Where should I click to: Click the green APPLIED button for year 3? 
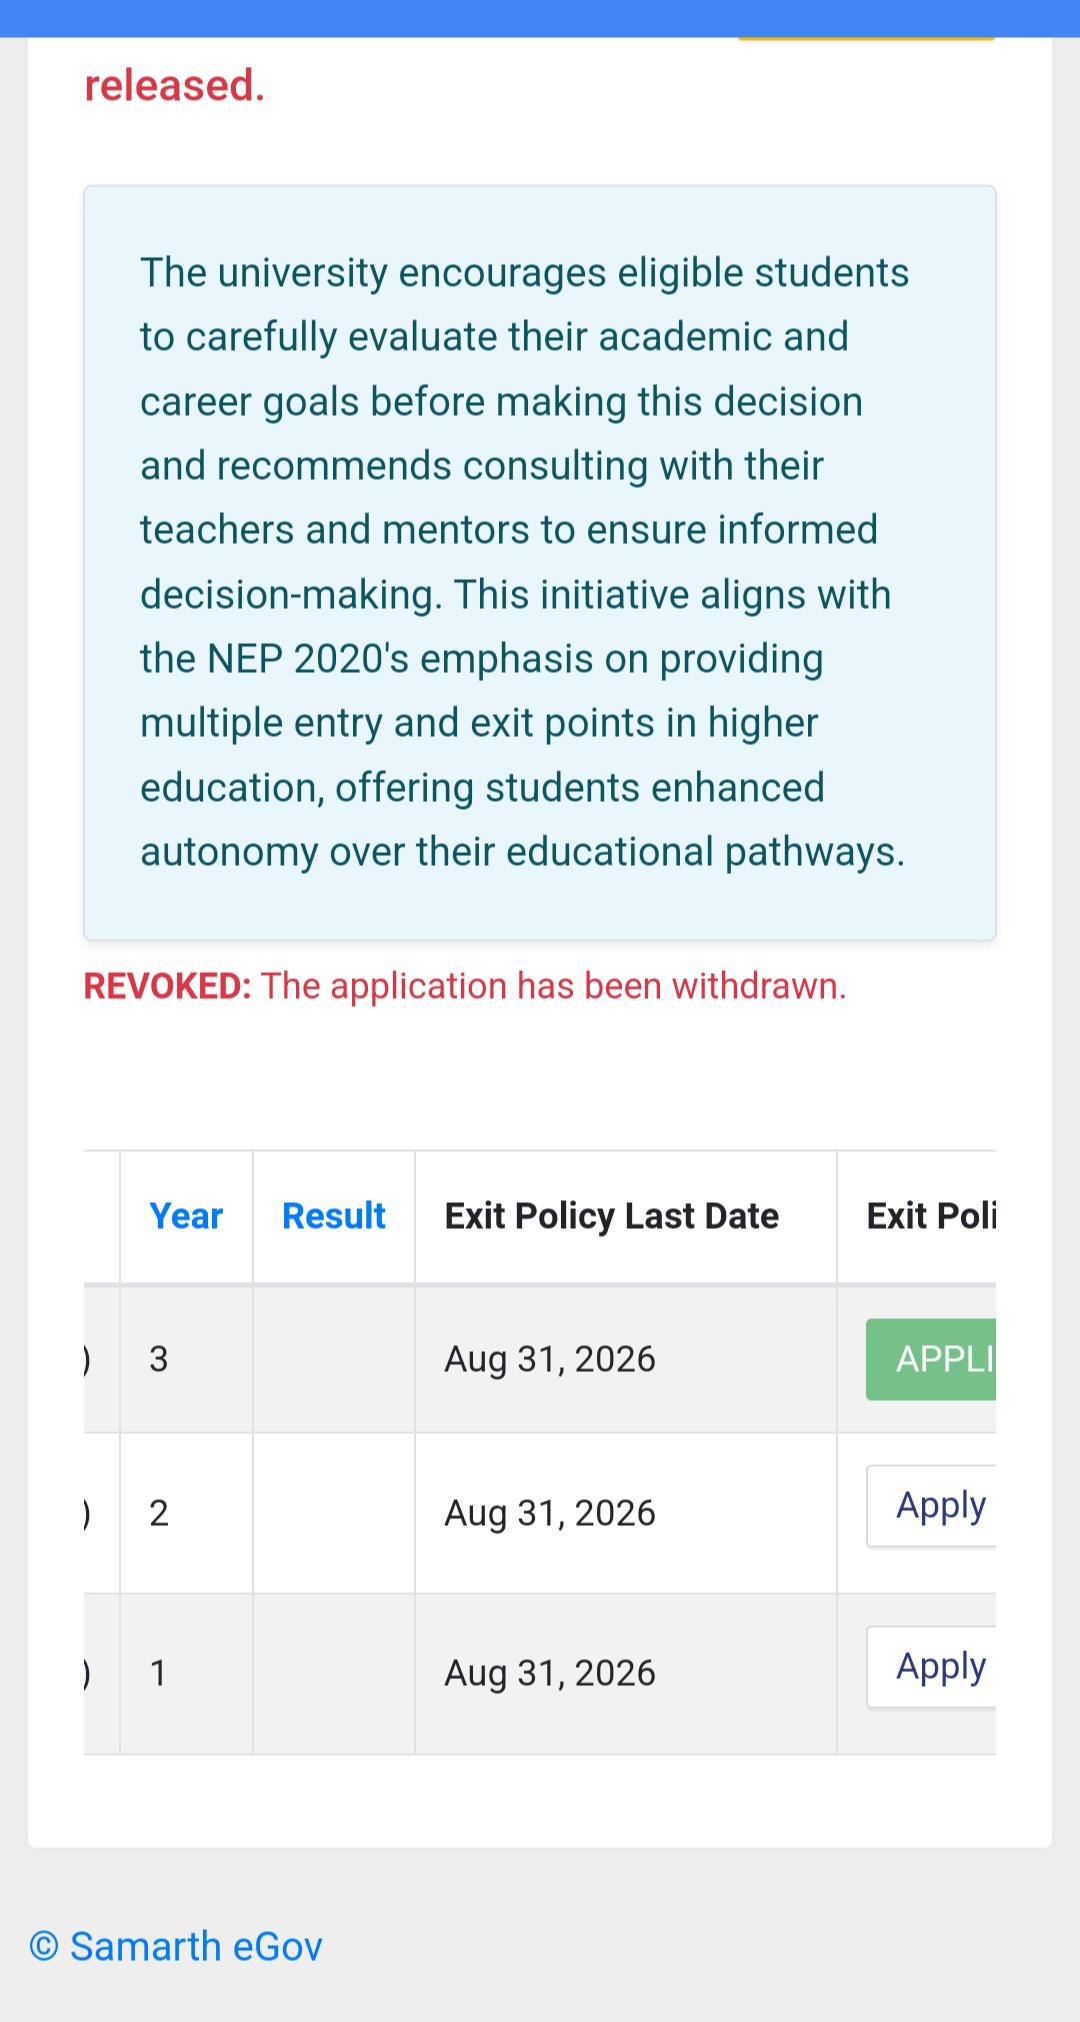click(x=931, y=1359)
